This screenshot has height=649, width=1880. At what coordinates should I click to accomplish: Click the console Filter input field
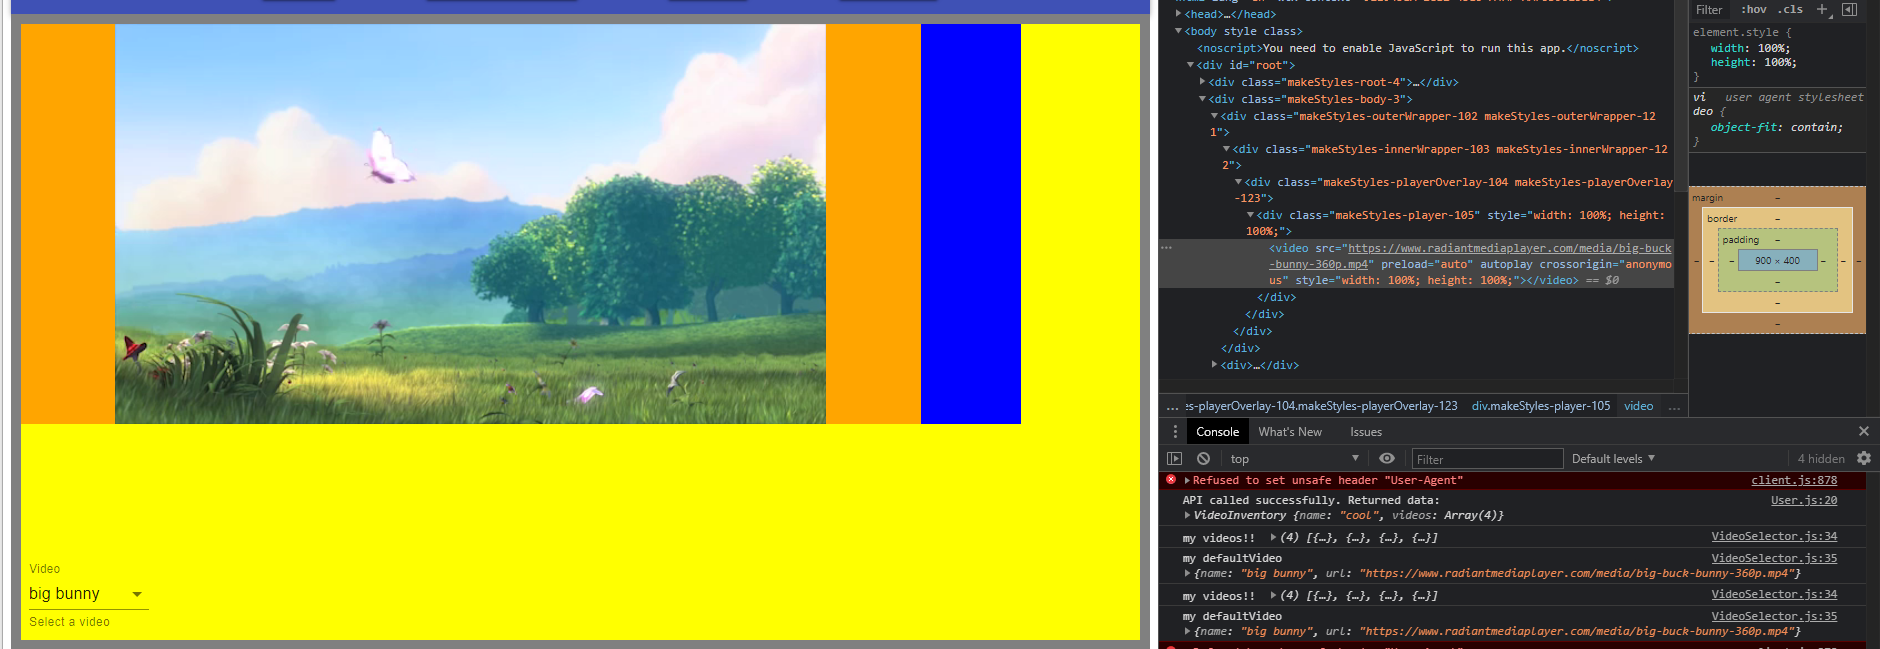1487,459
